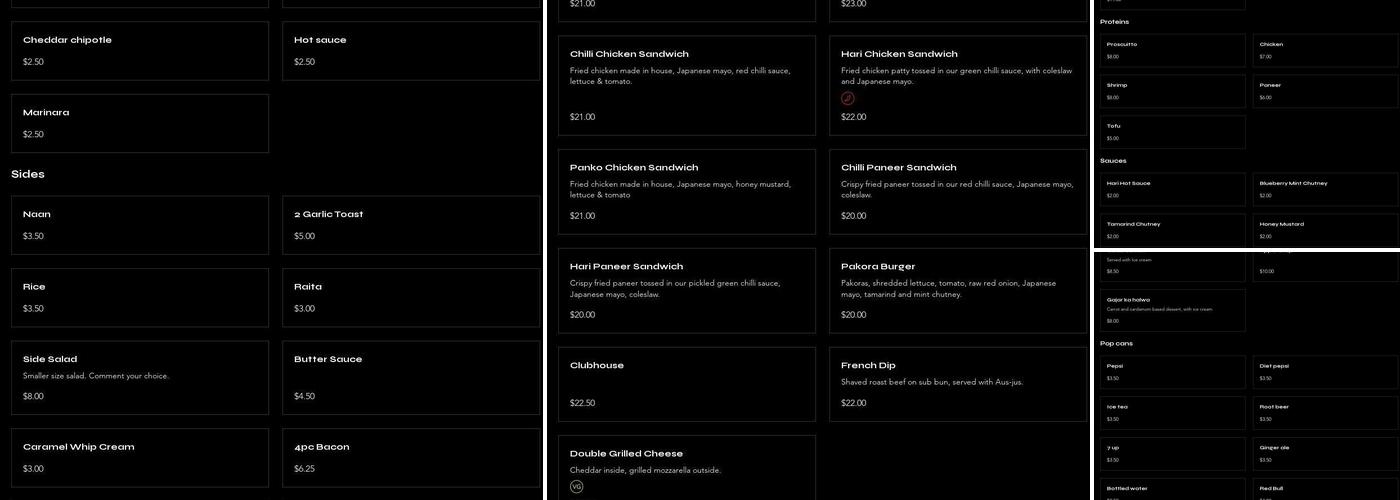Select the Root beer pop can
The height and width of the screenshot is (500, 1400).
click(1325, 413)
